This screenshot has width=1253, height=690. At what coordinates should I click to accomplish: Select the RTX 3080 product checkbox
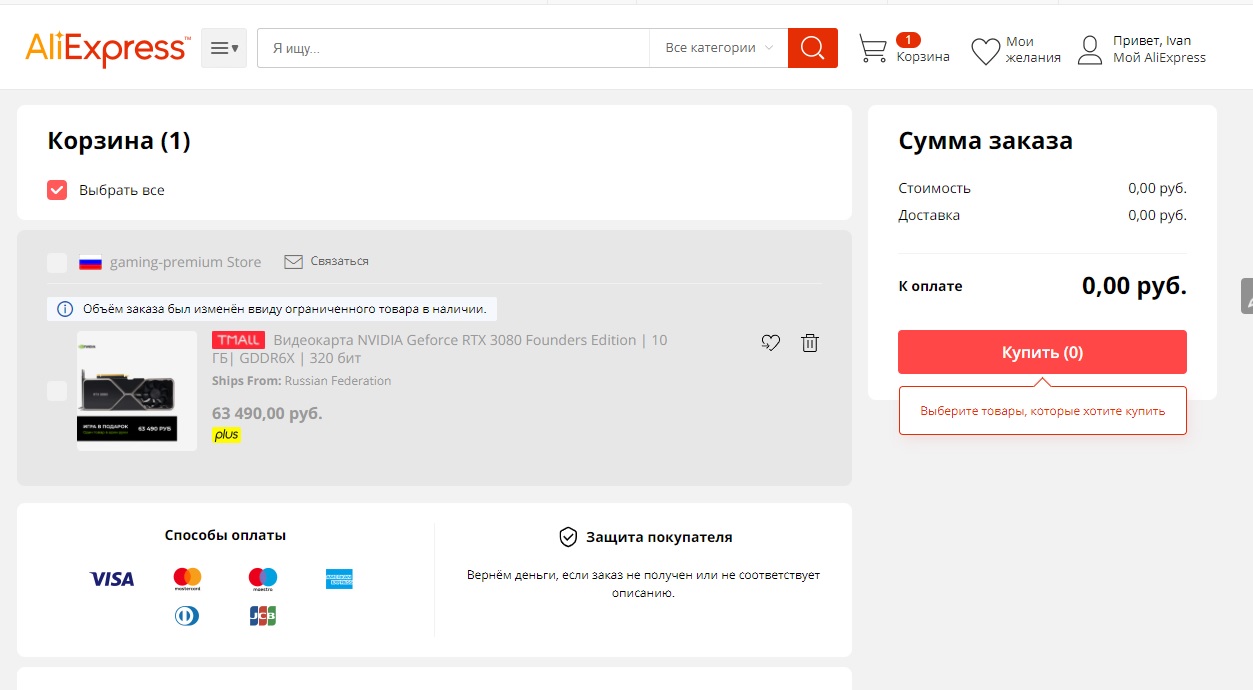(57, 391)
